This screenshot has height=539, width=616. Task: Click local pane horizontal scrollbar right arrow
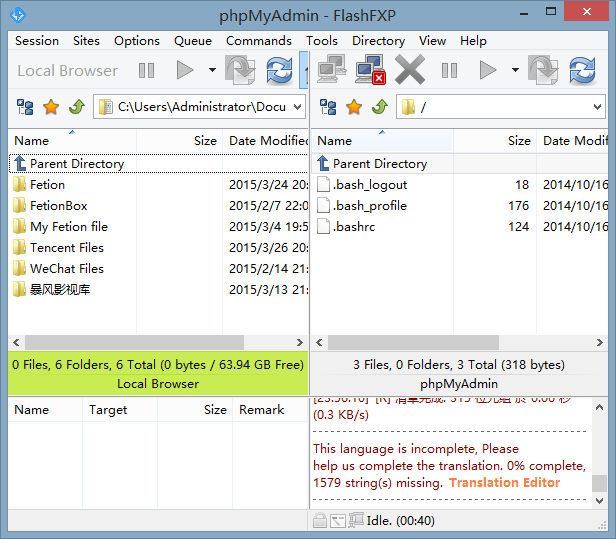300,343
